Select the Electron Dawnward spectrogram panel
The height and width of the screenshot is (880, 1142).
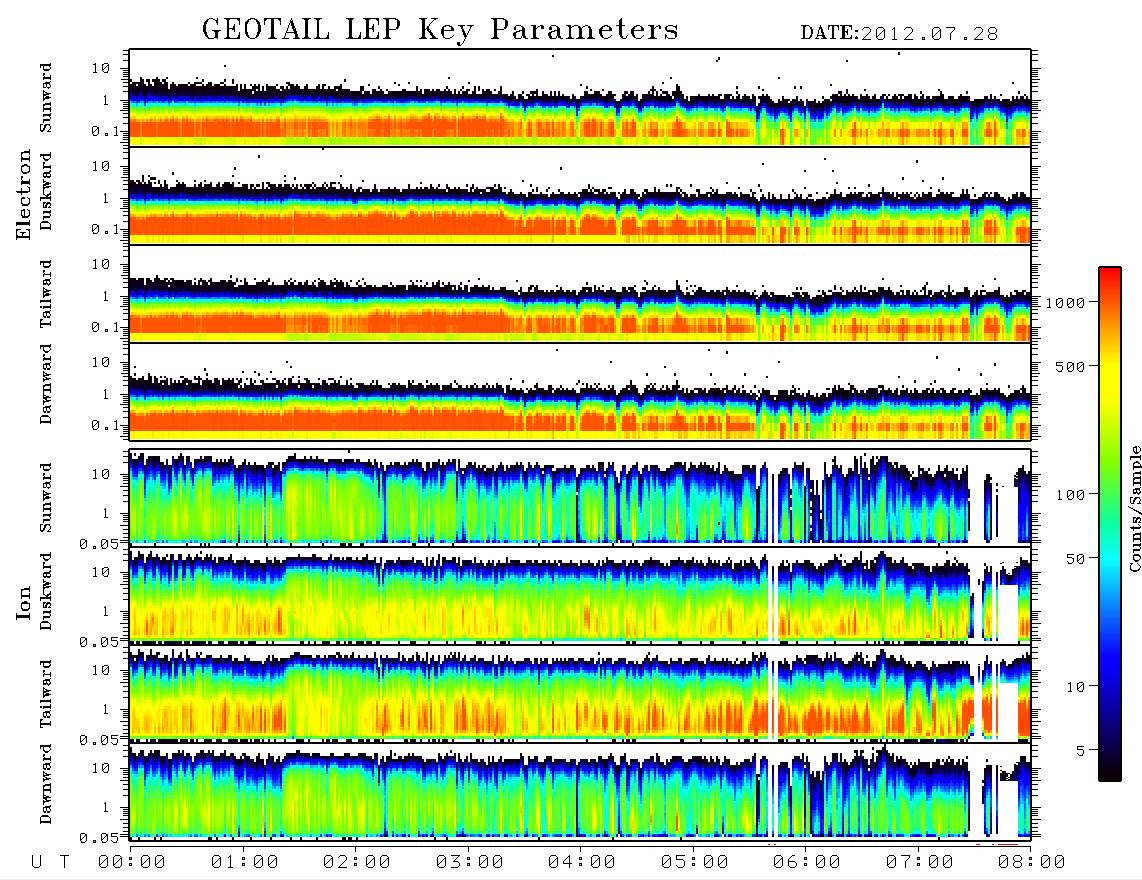click(580, 392)
